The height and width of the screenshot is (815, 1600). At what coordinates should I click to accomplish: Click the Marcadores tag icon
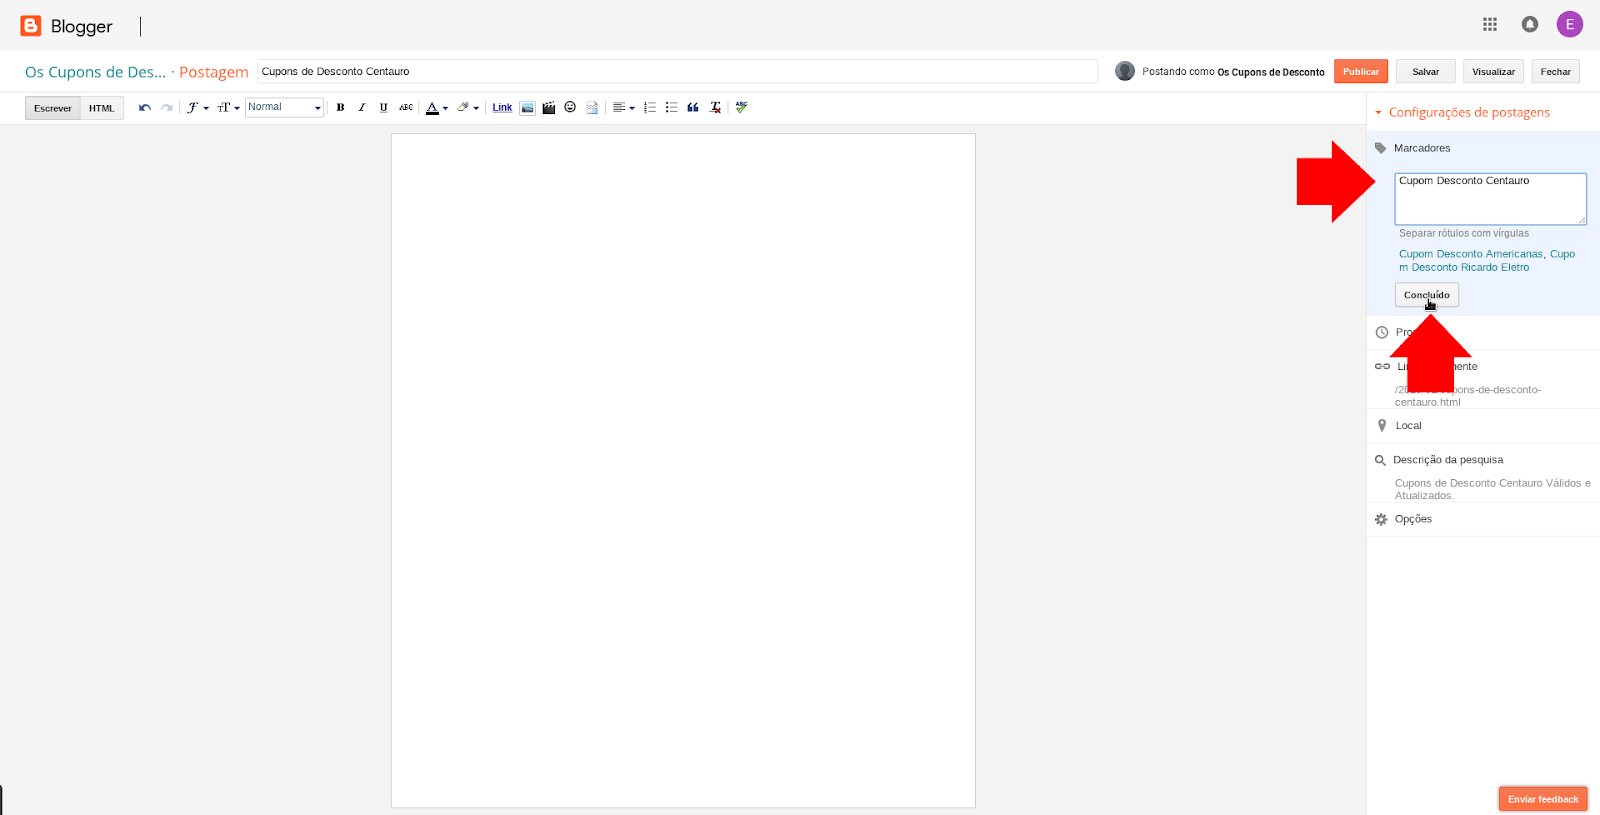click(x=1381, y=148)
